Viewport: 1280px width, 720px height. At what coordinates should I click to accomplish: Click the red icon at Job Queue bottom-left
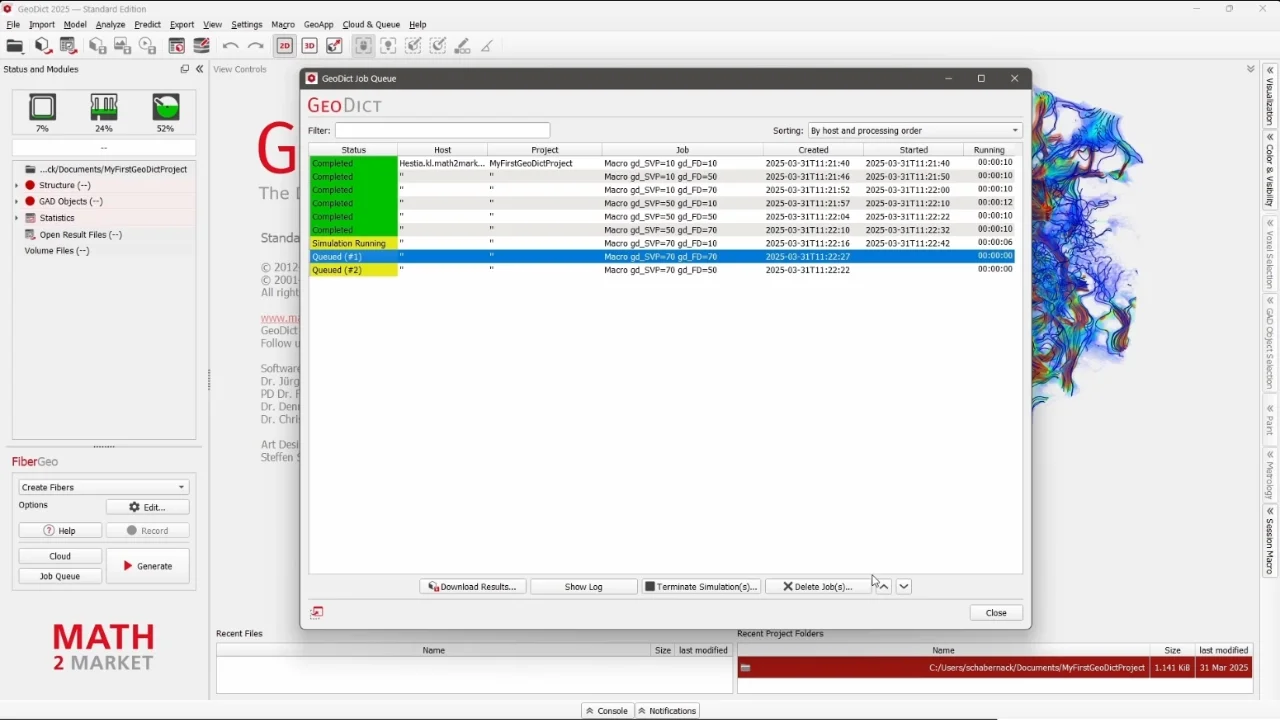(x=317, y=612)
